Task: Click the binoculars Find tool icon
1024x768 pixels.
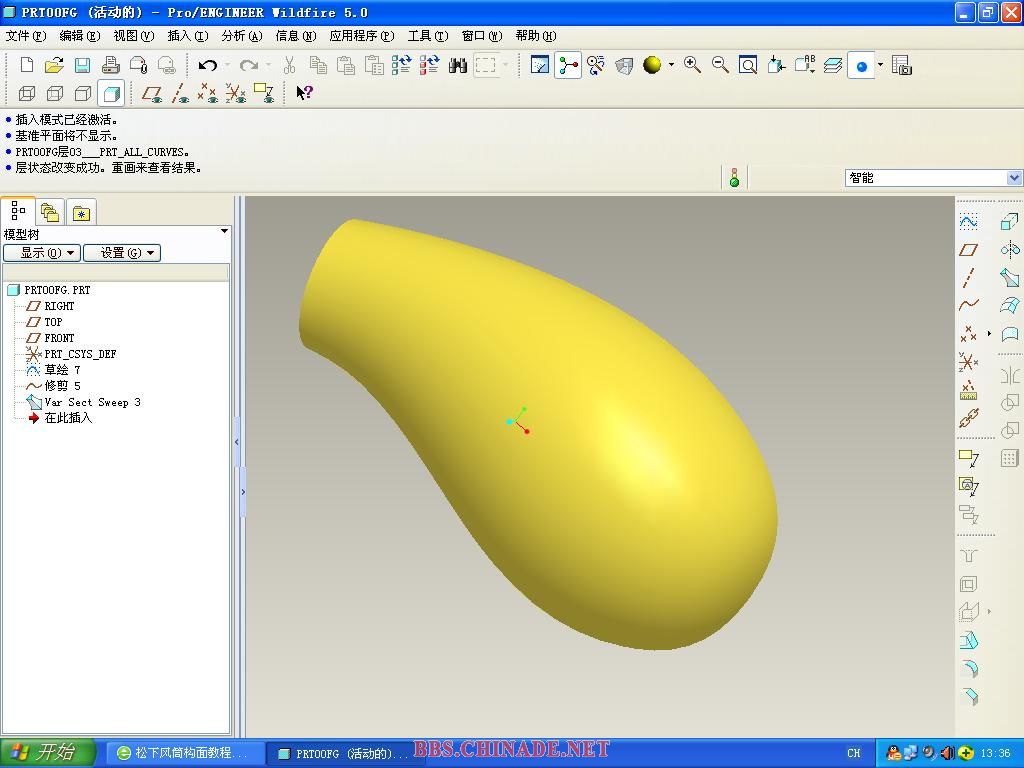Action: [x=458, y=66]
